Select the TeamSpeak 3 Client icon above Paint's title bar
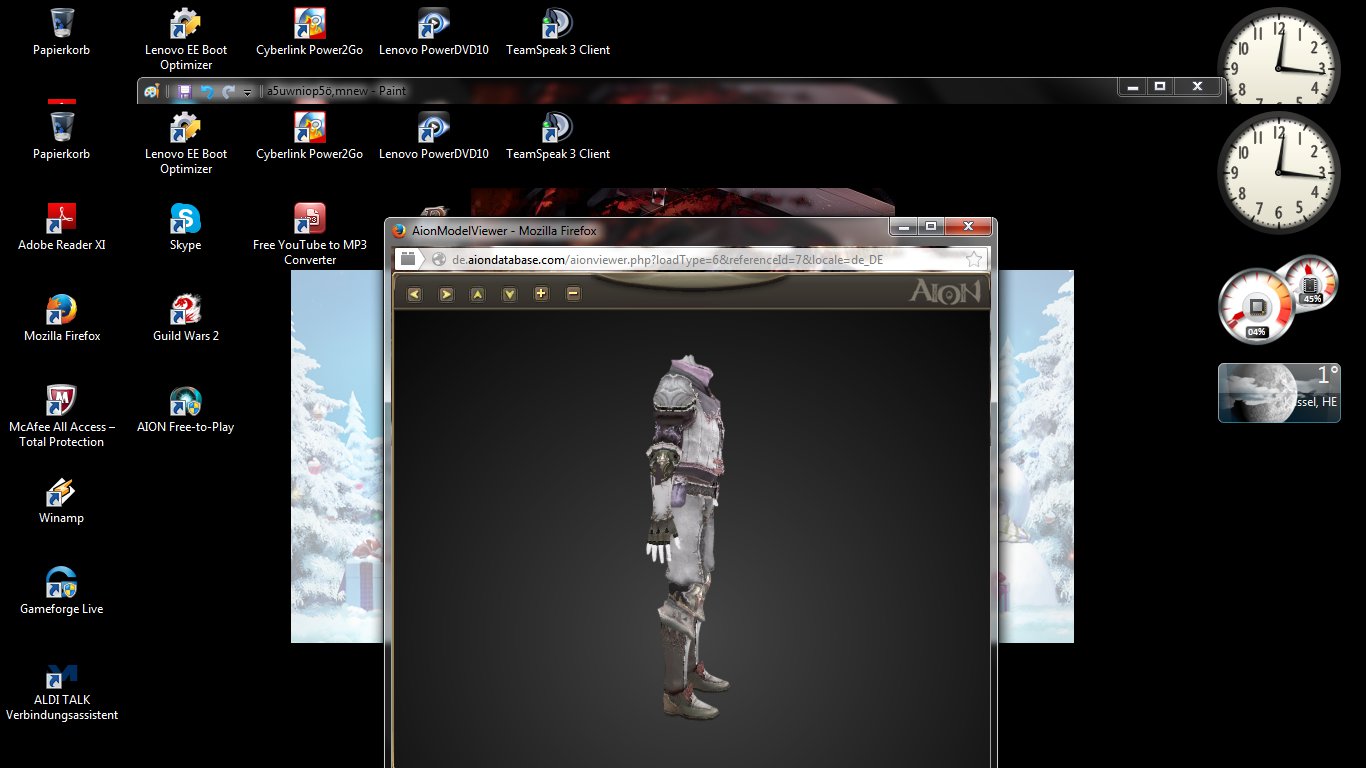 558,31
